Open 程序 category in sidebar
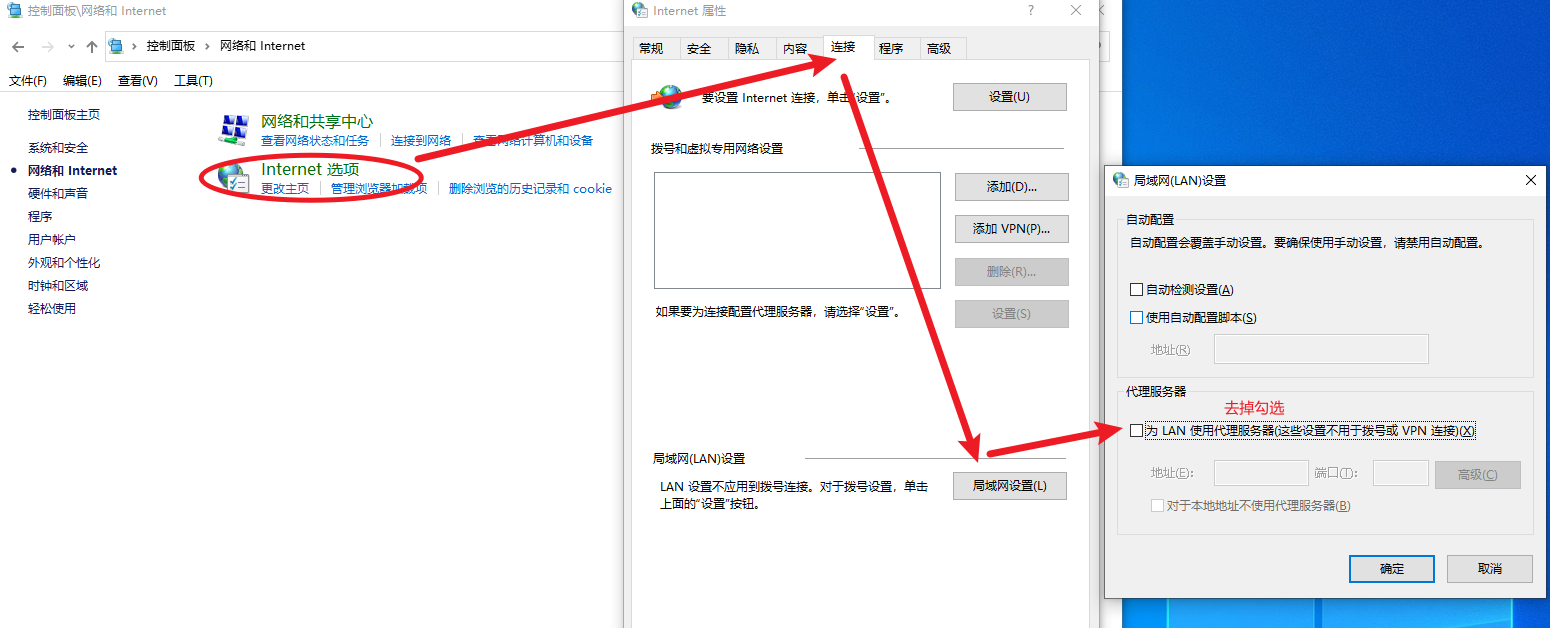The width and height of the screenshot is (1550, 628). click(40, 217)
